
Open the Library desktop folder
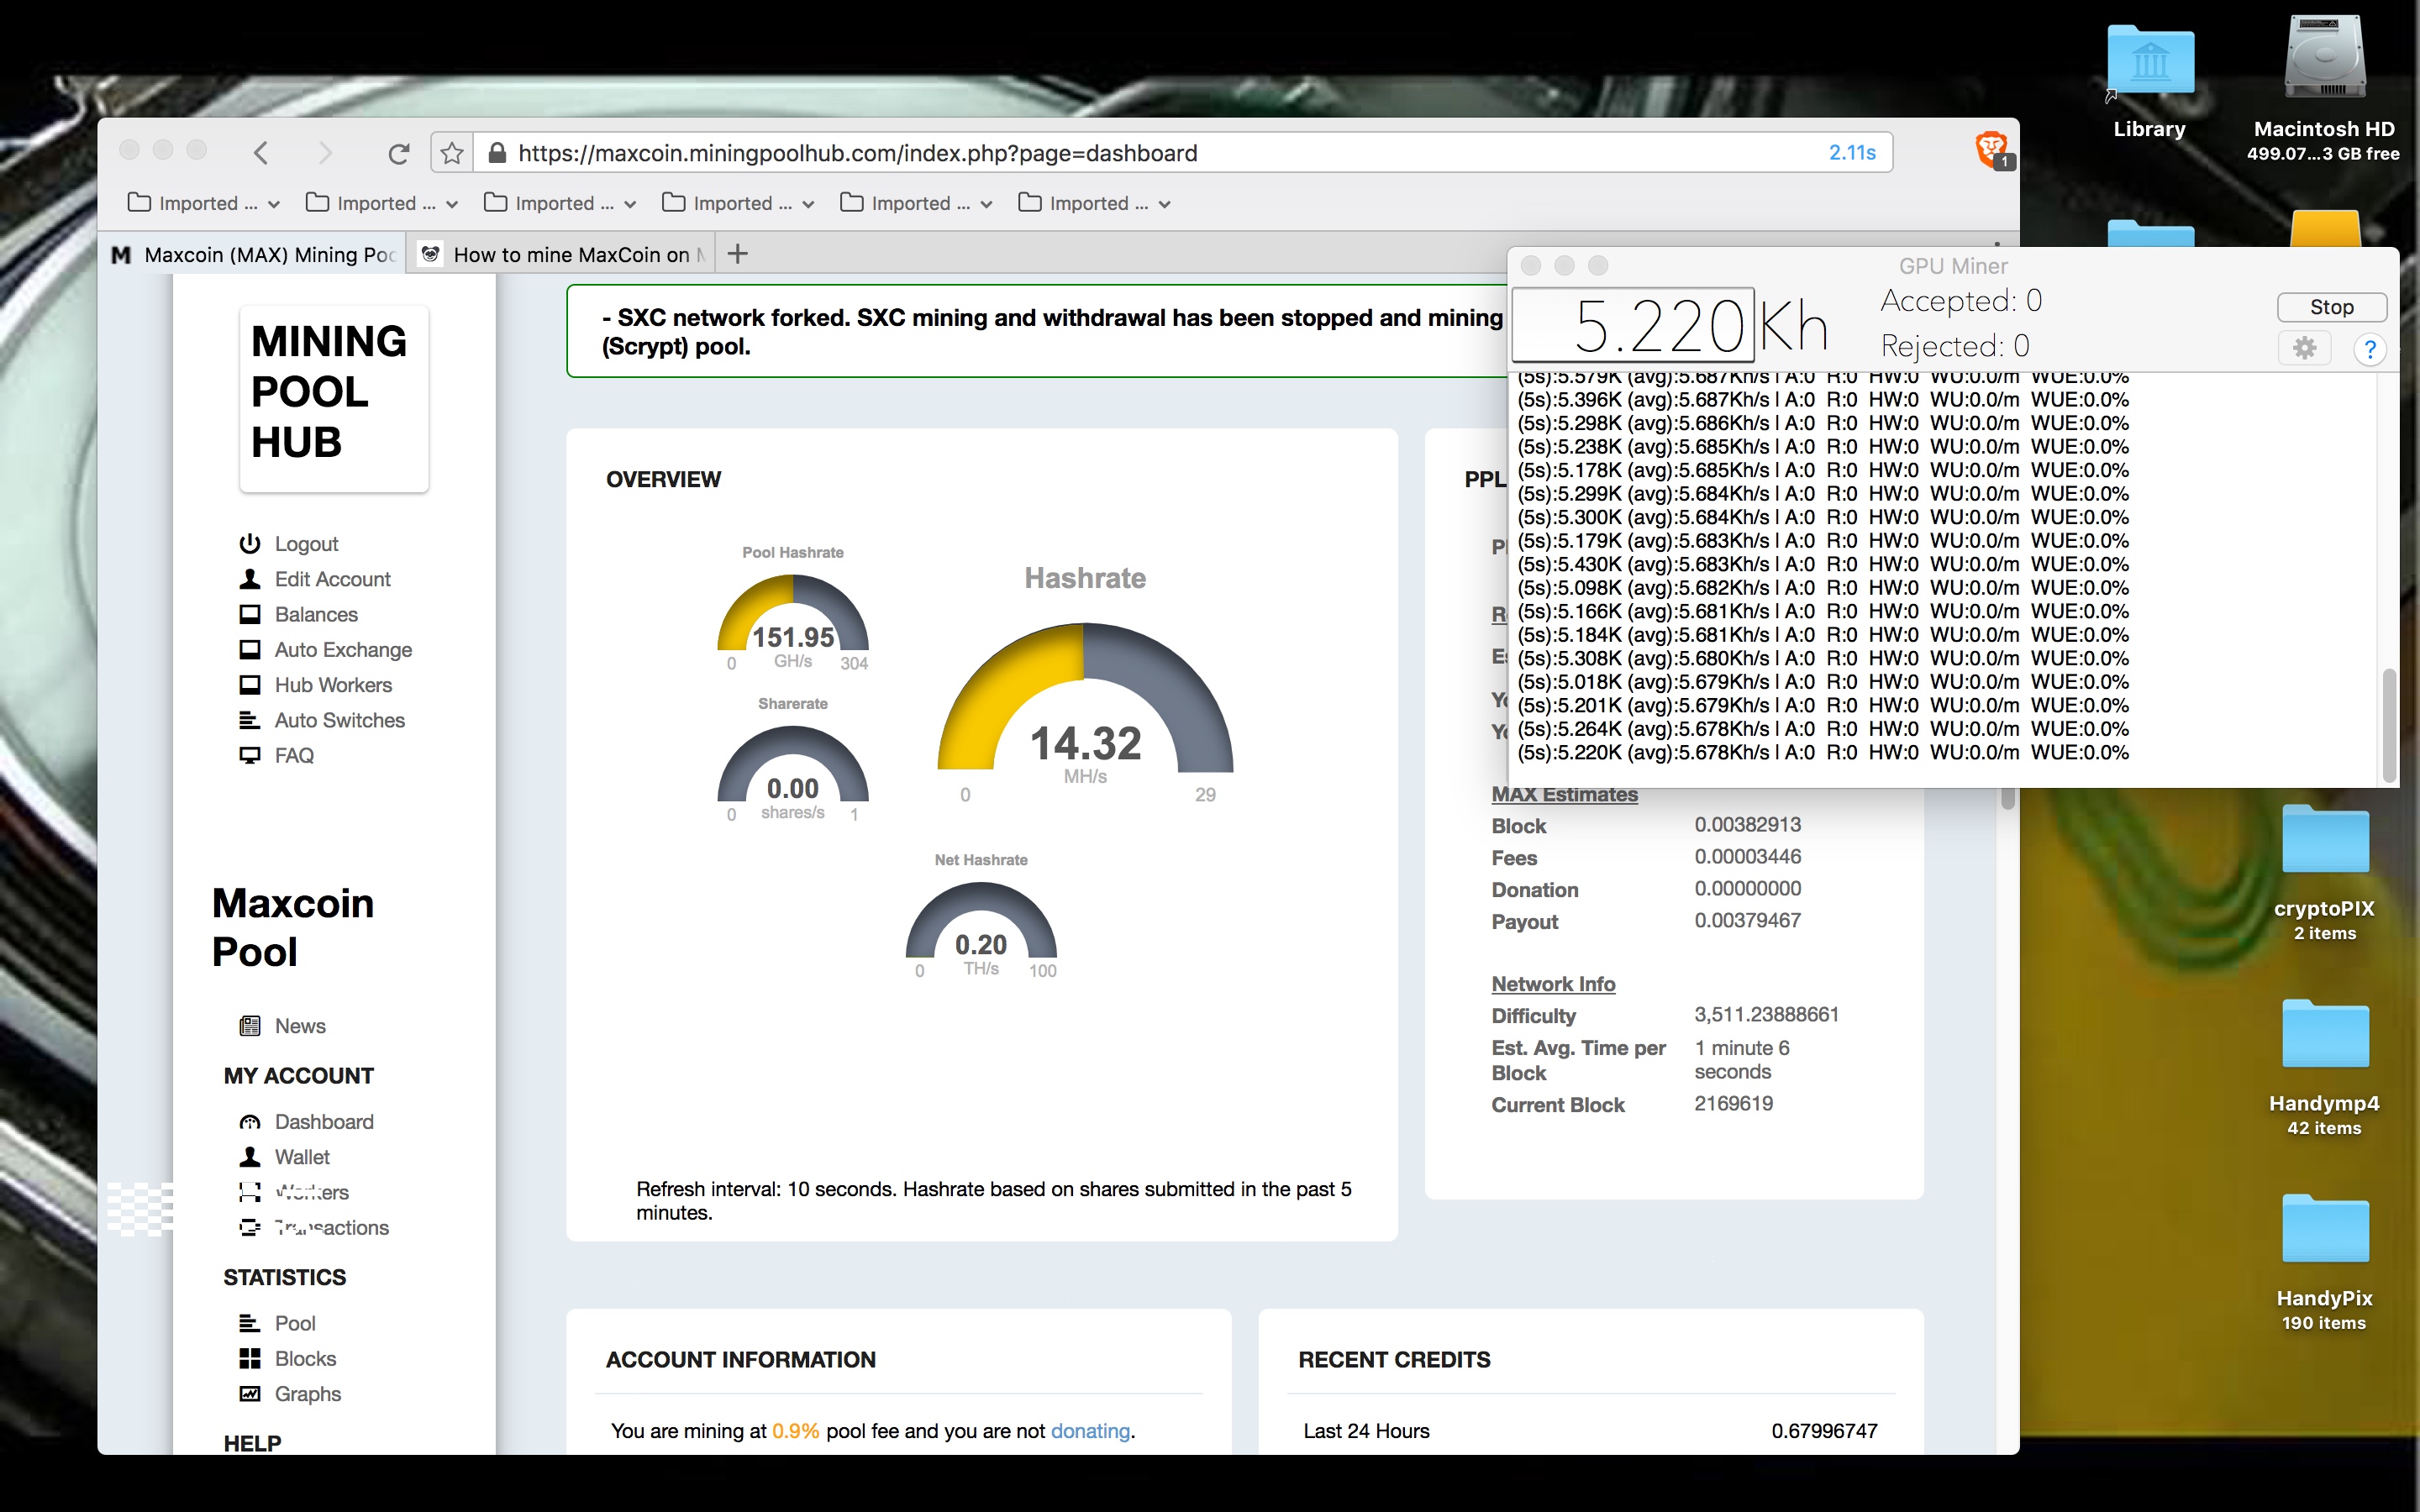[2150, 62]
